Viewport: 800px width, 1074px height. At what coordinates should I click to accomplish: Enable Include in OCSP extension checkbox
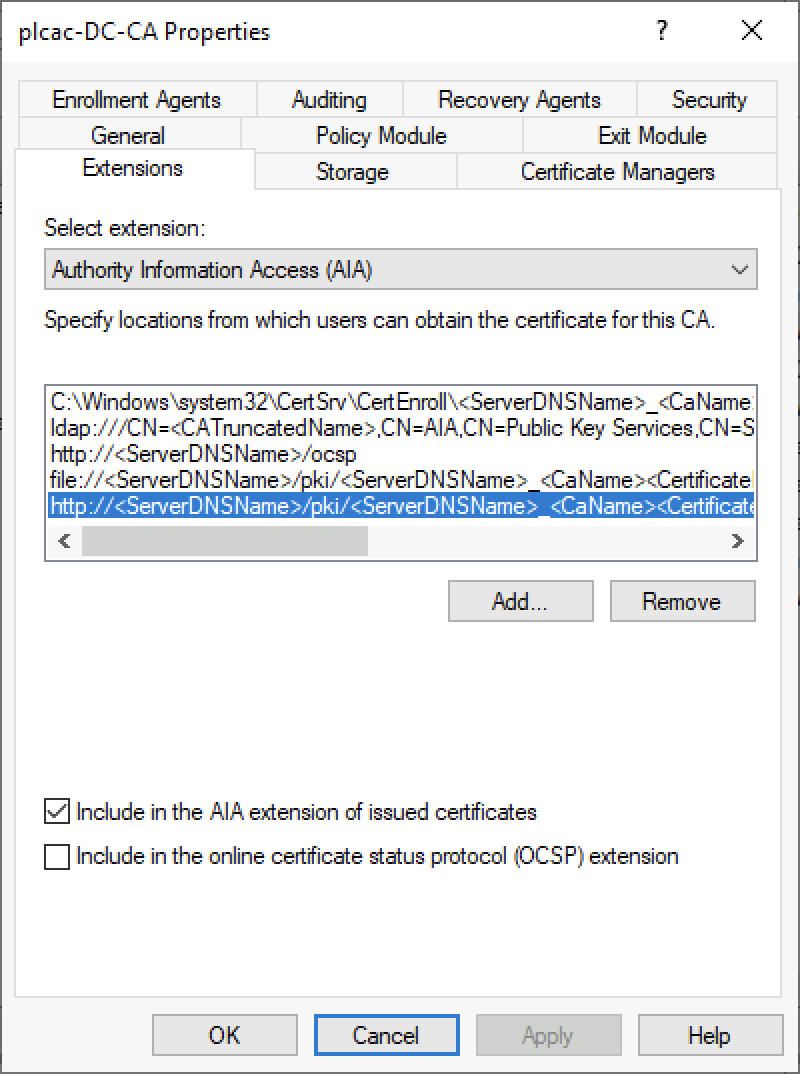coord(58,857)
